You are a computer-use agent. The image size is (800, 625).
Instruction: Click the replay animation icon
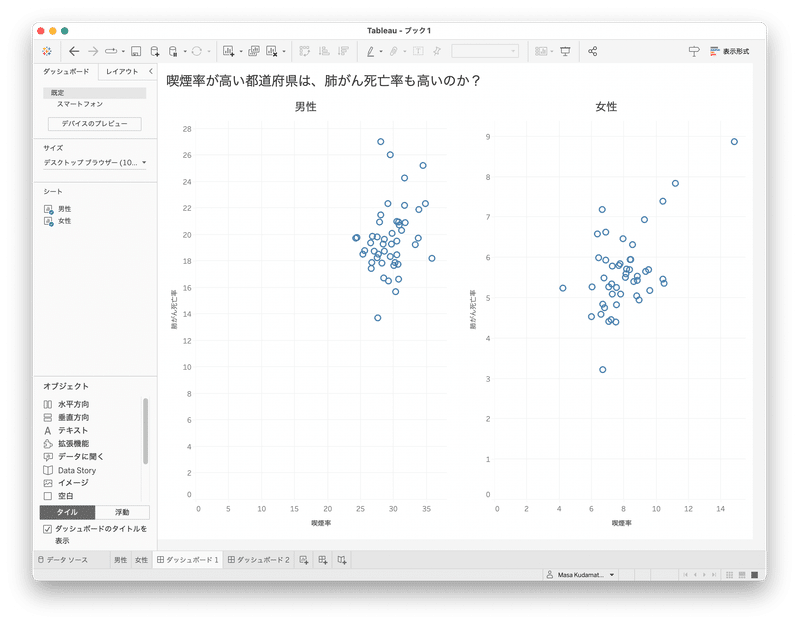(x=111, y=51)
